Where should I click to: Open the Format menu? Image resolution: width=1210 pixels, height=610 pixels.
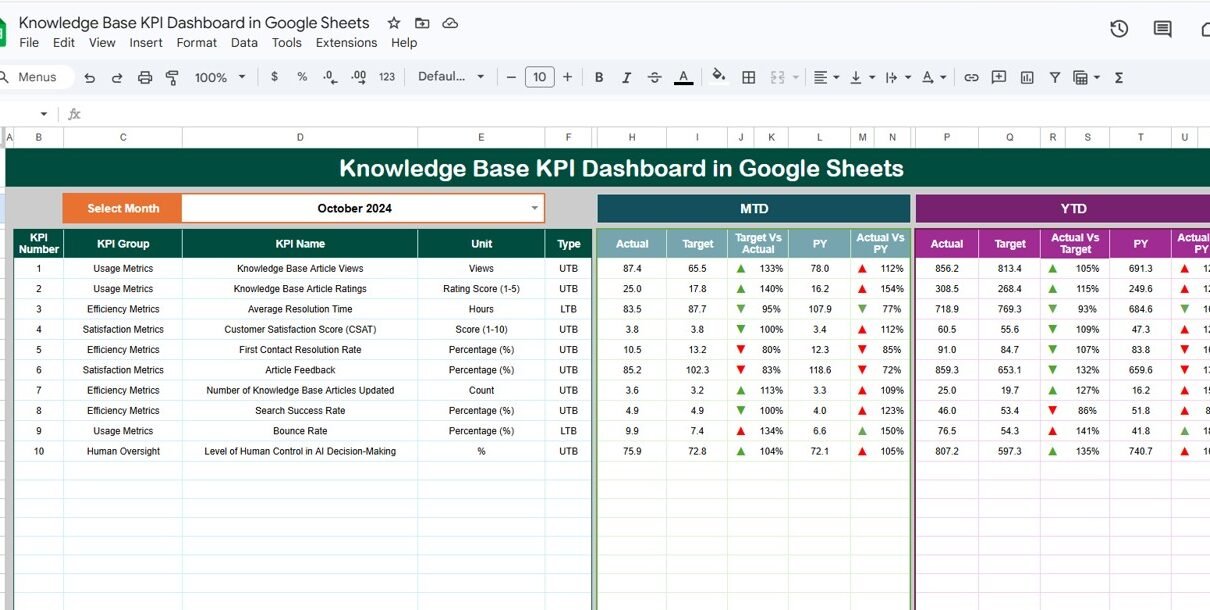196,43
